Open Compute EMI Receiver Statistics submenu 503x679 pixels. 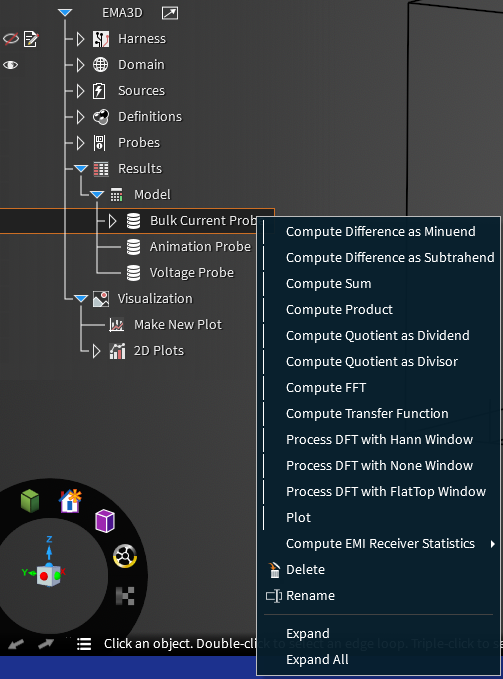tap(380, 543)
